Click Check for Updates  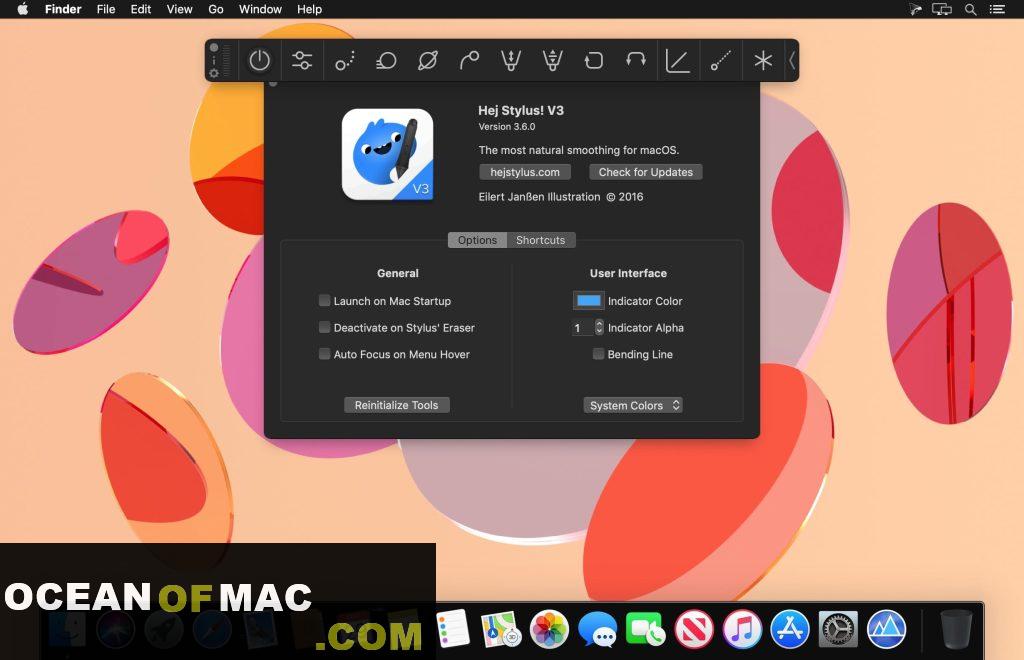pyautogui.click(x=646, y=172)
